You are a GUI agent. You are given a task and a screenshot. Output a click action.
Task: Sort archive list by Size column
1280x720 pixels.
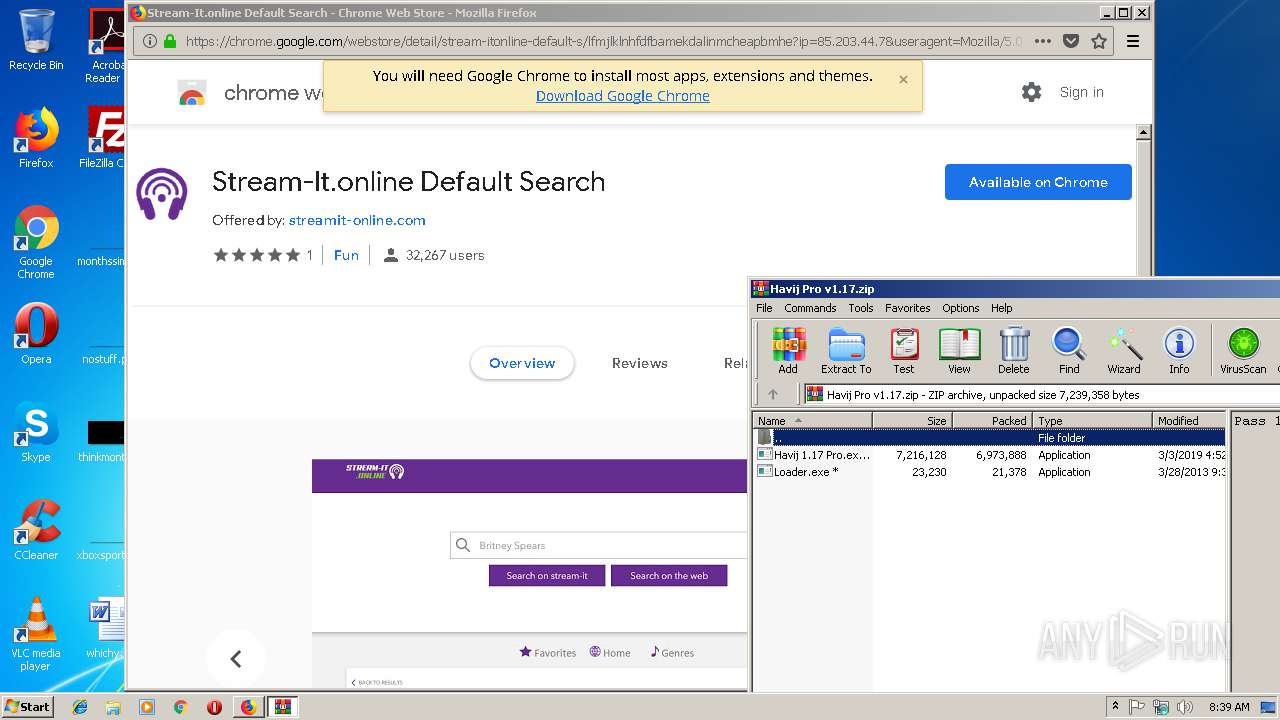click(x=912, y=421)
